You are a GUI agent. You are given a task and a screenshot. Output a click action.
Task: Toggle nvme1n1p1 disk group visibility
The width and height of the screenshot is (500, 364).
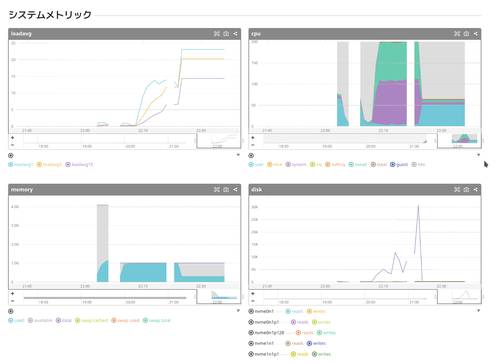264,354
